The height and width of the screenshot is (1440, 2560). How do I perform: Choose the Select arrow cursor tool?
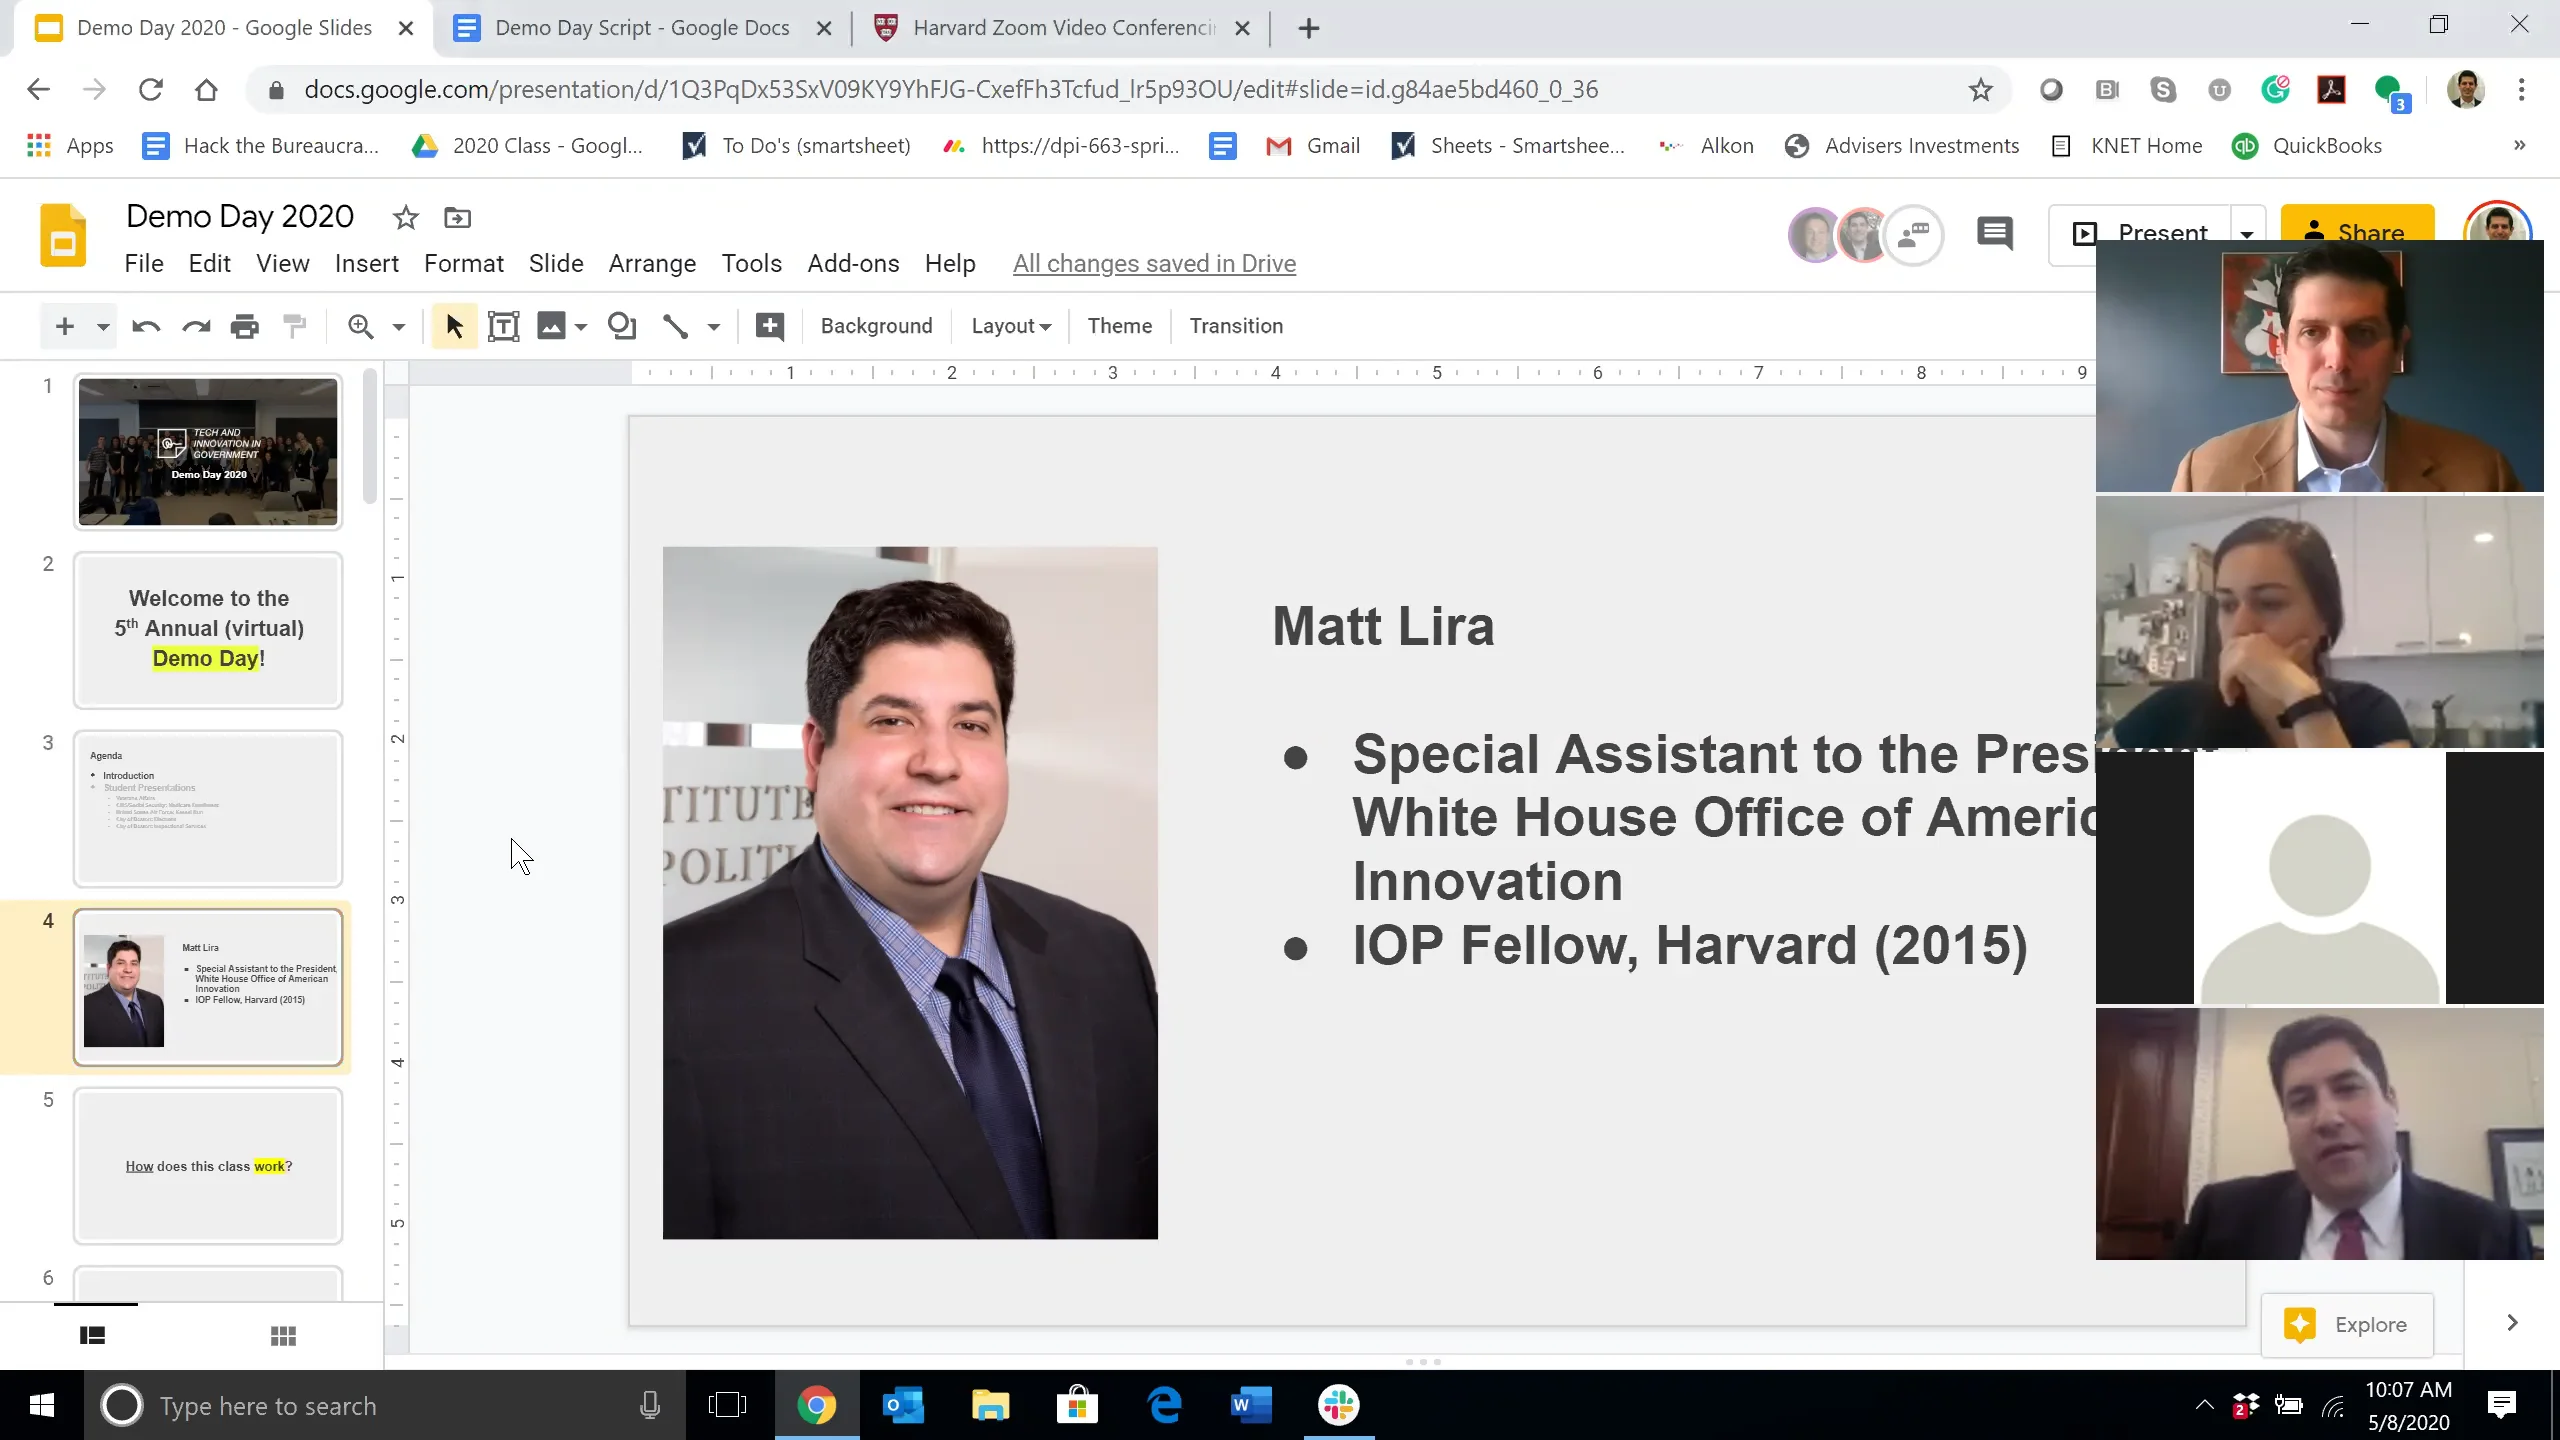[454, 326]
